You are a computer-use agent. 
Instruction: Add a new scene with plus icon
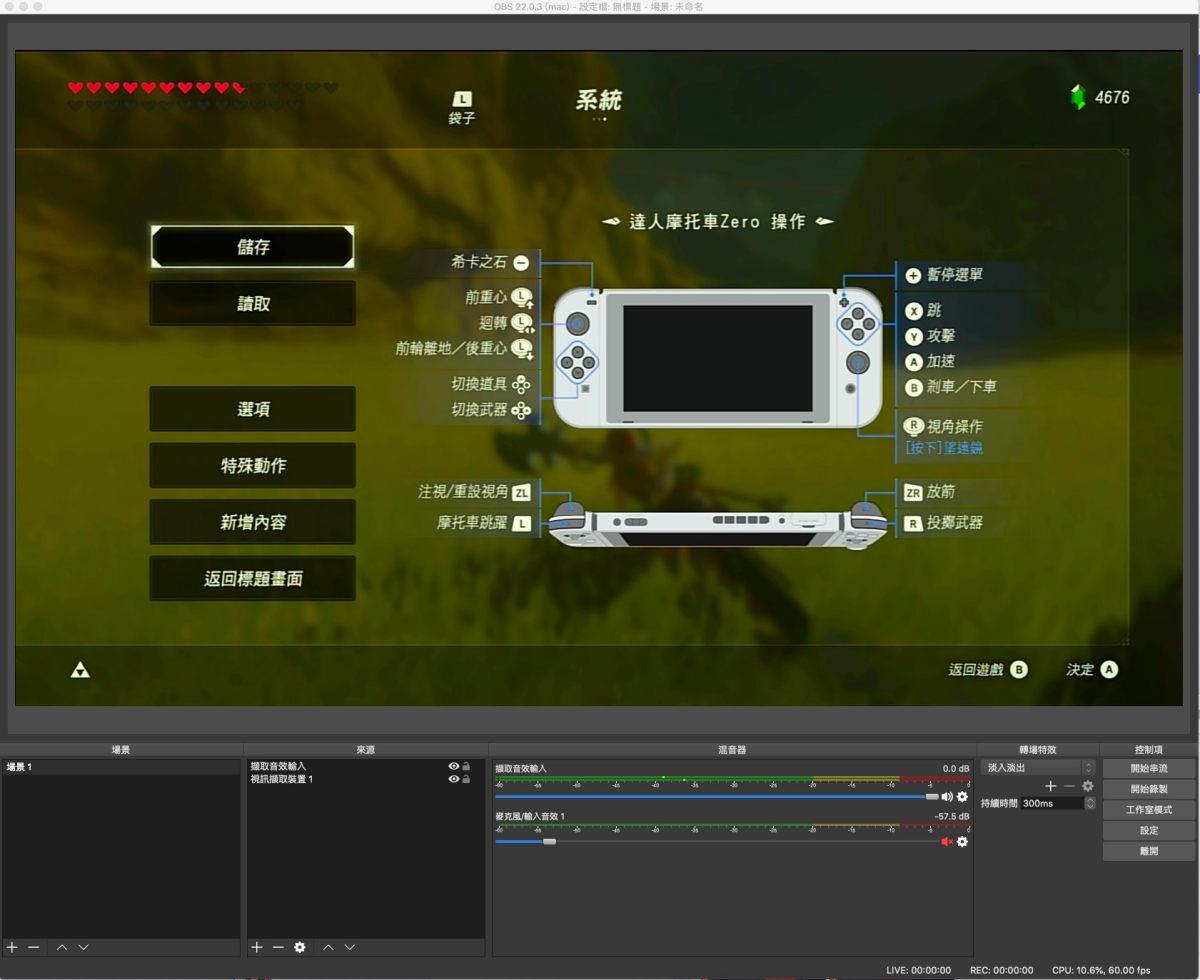(x=12, y=947)
